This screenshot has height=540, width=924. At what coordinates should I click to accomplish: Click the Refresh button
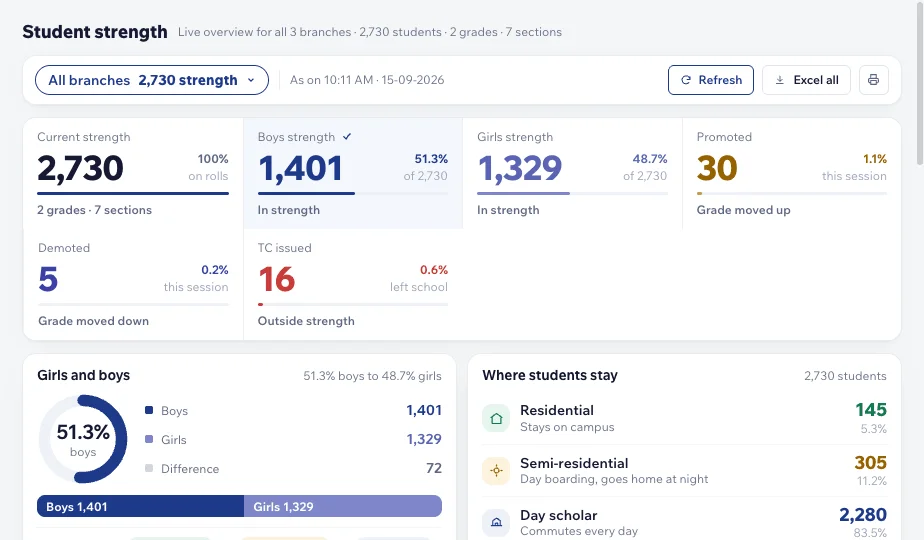coord(711,80)
